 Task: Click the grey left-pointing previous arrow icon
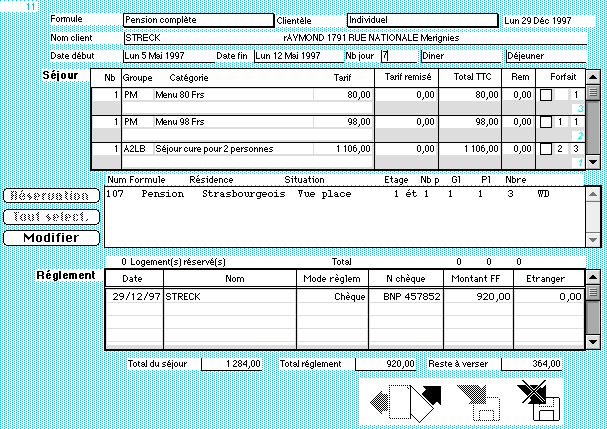[x=379, y=402]
